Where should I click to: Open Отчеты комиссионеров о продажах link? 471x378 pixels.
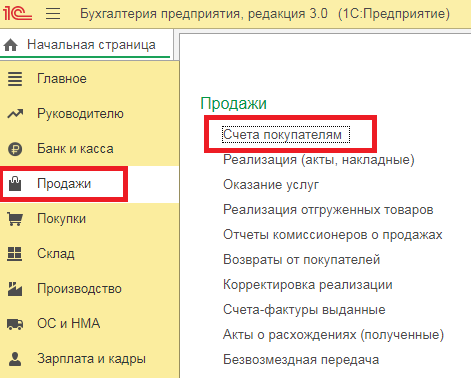333,235
